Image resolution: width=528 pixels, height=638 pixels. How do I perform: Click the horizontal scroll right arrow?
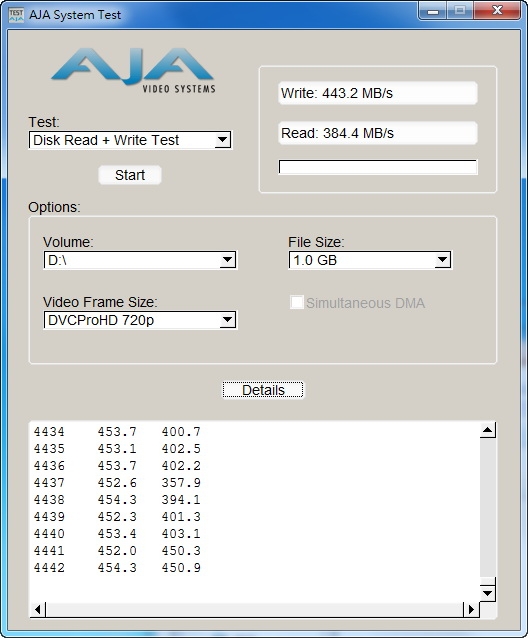point(471,610)
